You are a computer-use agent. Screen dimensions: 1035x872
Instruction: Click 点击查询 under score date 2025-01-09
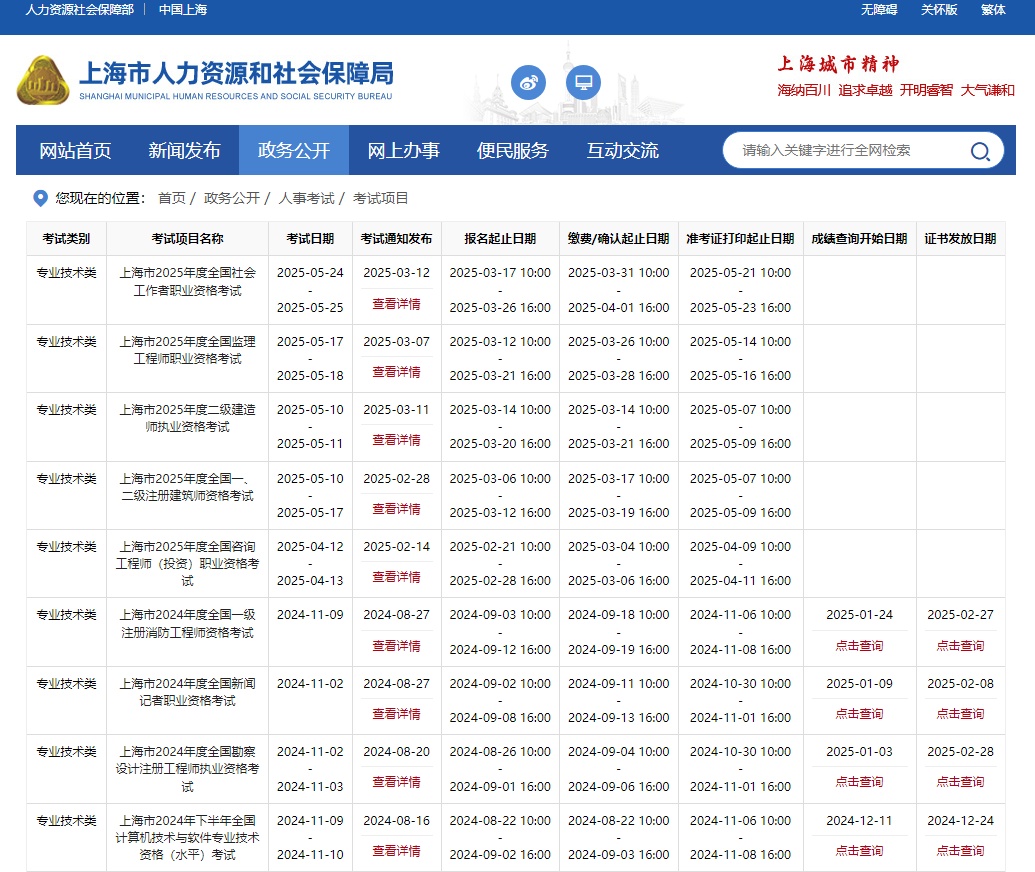click(859, 714)
